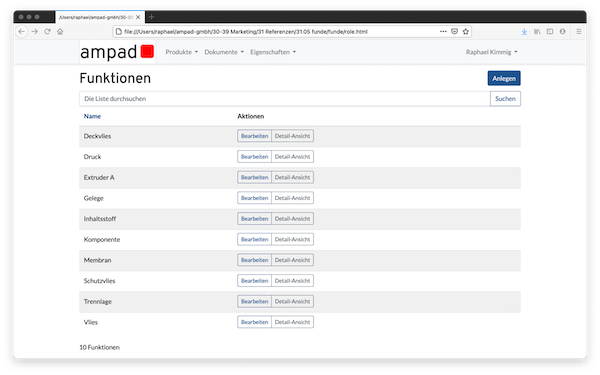Open a new tab with the plus icon
600x375 pixels.
(x=152, y=17)
